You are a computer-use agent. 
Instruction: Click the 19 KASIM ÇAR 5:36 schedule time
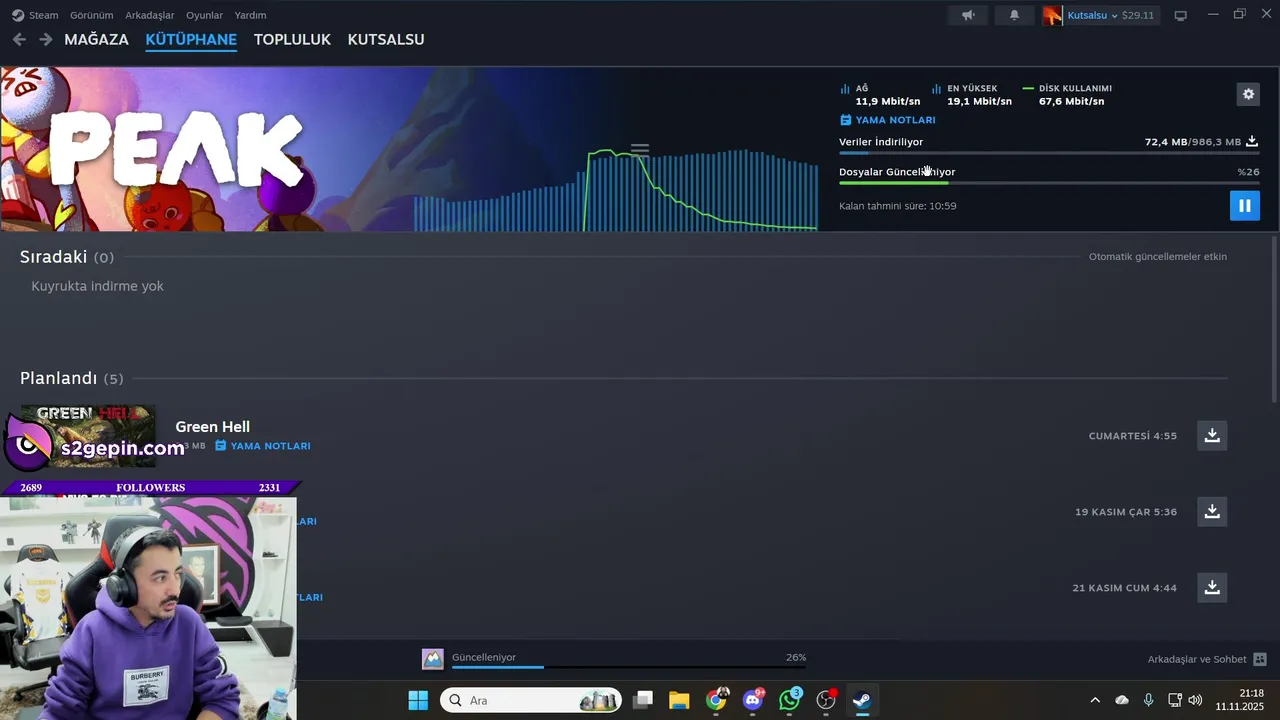[x=1126, y=512]
